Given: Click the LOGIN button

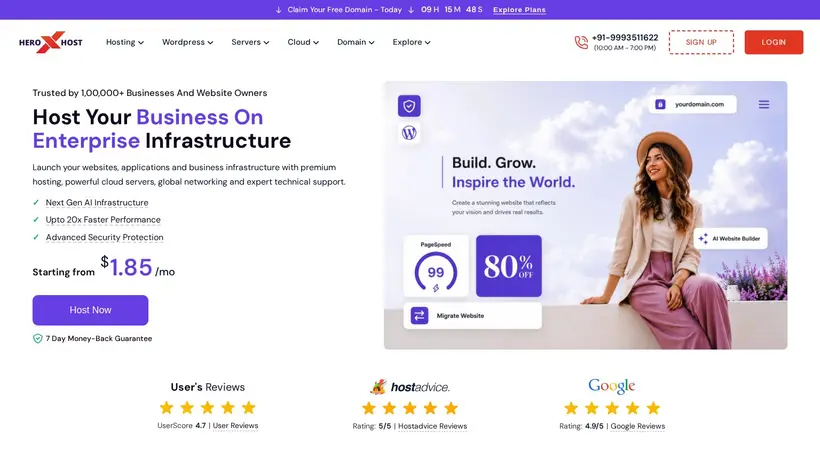Looking at the screenshot, I should 774,42.
